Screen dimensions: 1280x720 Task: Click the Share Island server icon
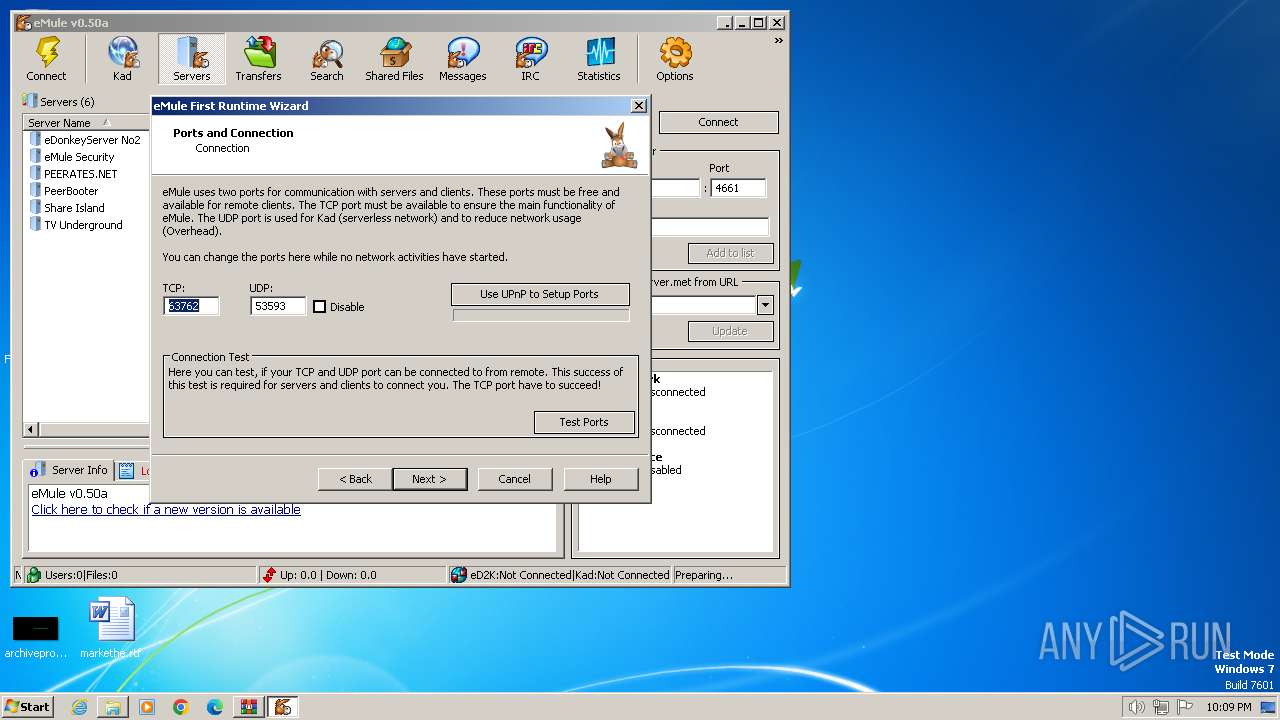pyautogui.click(x=35, y=208)
